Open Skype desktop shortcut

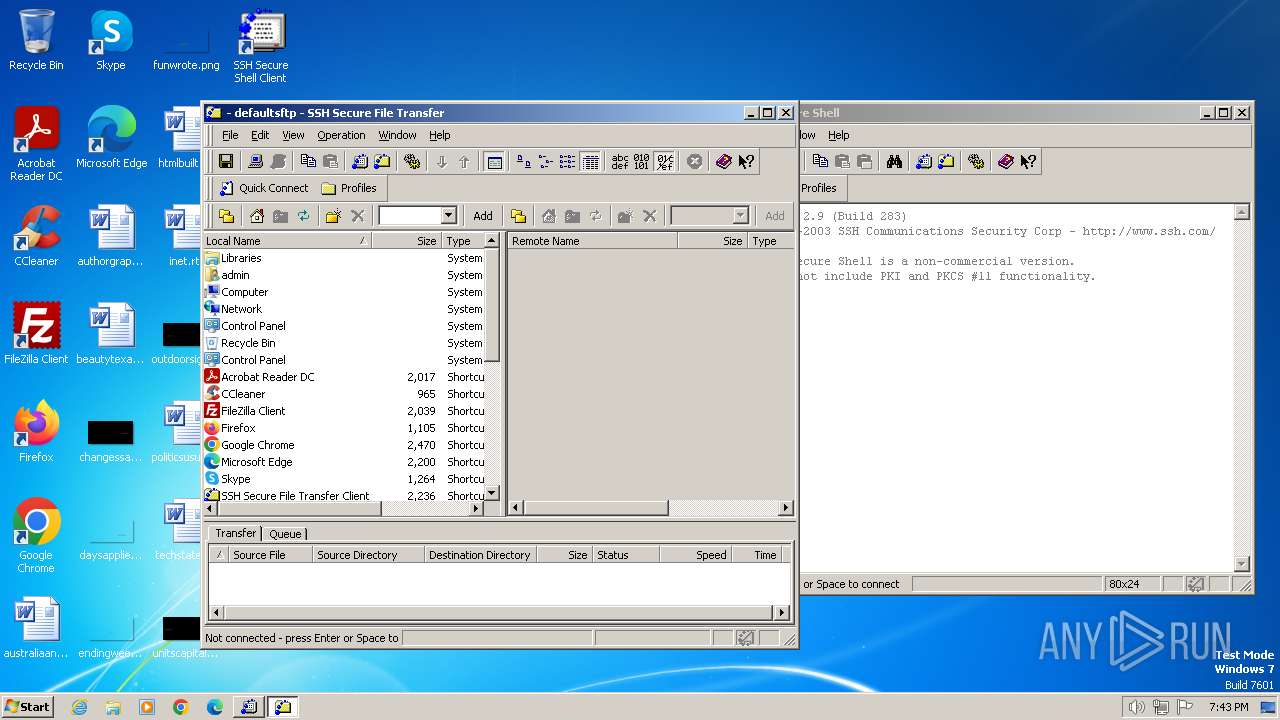pyautogui.click(x=111, y=41)
